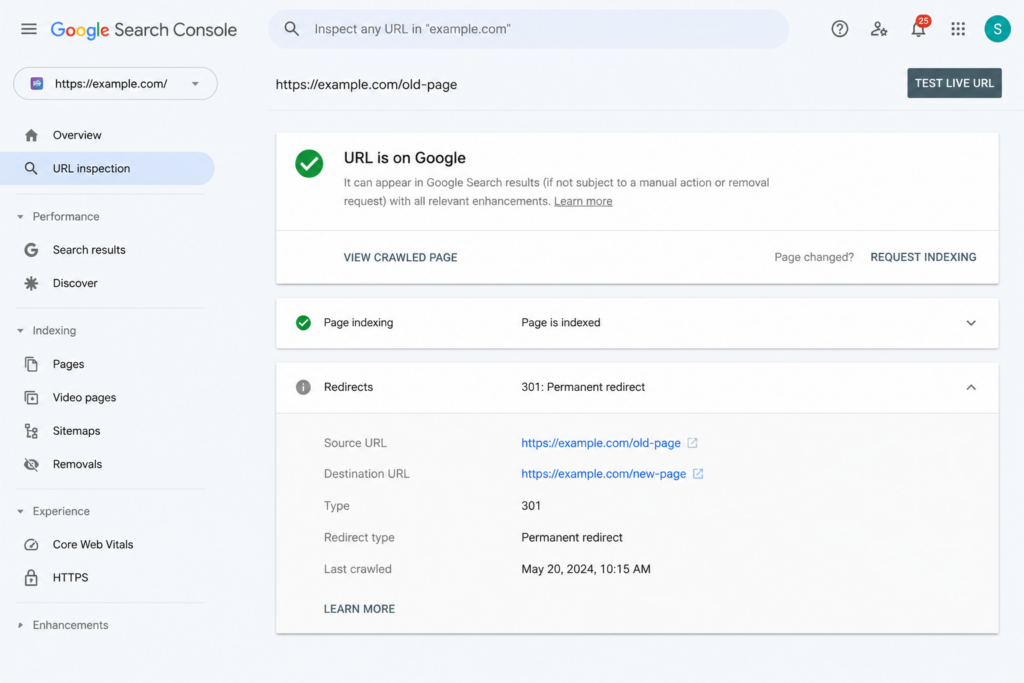1024x683 pixels.
Task: Click the Discover asterisk icon
Action: (31, 283)
